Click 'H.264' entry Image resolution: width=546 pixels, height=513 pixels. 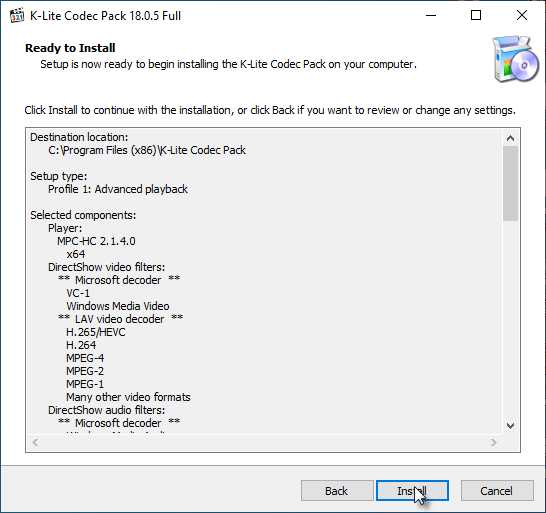tap(81, 345)
